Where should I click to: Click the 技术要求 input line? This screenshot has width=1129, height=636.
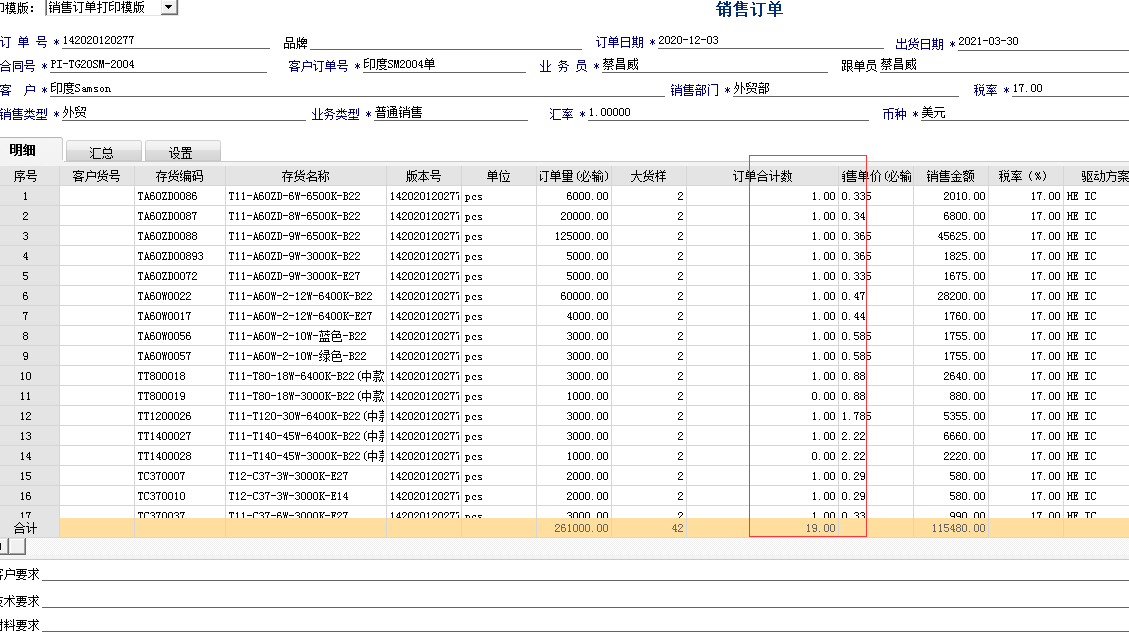point(585,600)
